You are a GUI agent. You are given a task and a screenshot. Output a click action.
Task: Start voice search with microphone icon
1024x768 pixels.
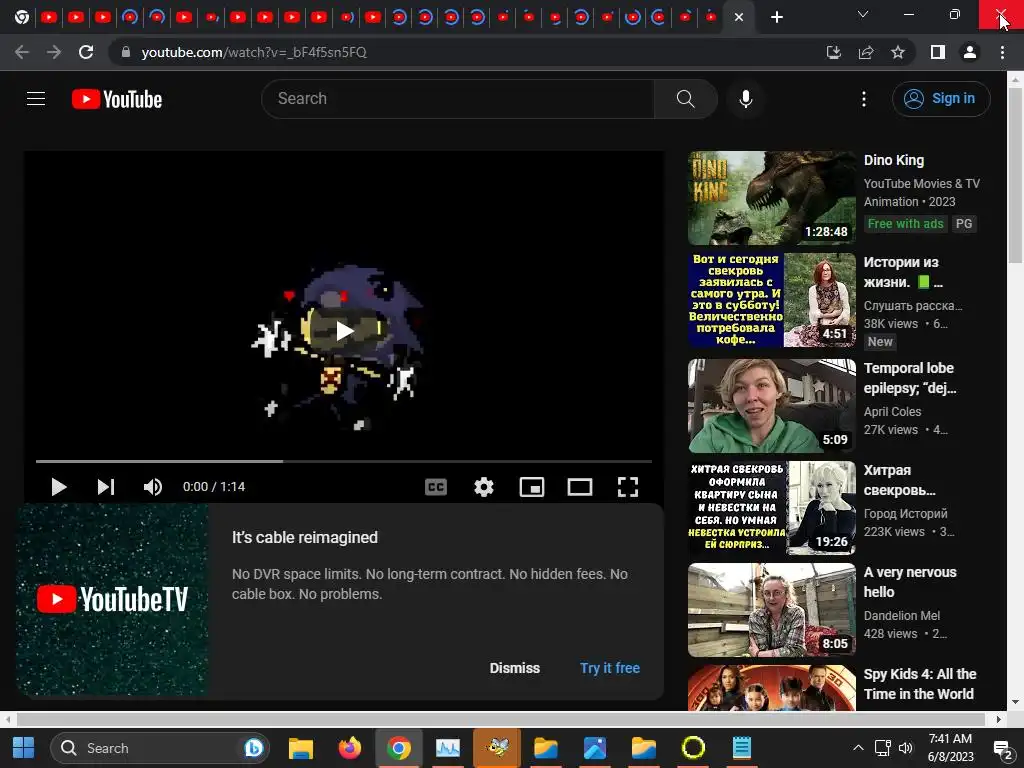click(x=745, y=99)
